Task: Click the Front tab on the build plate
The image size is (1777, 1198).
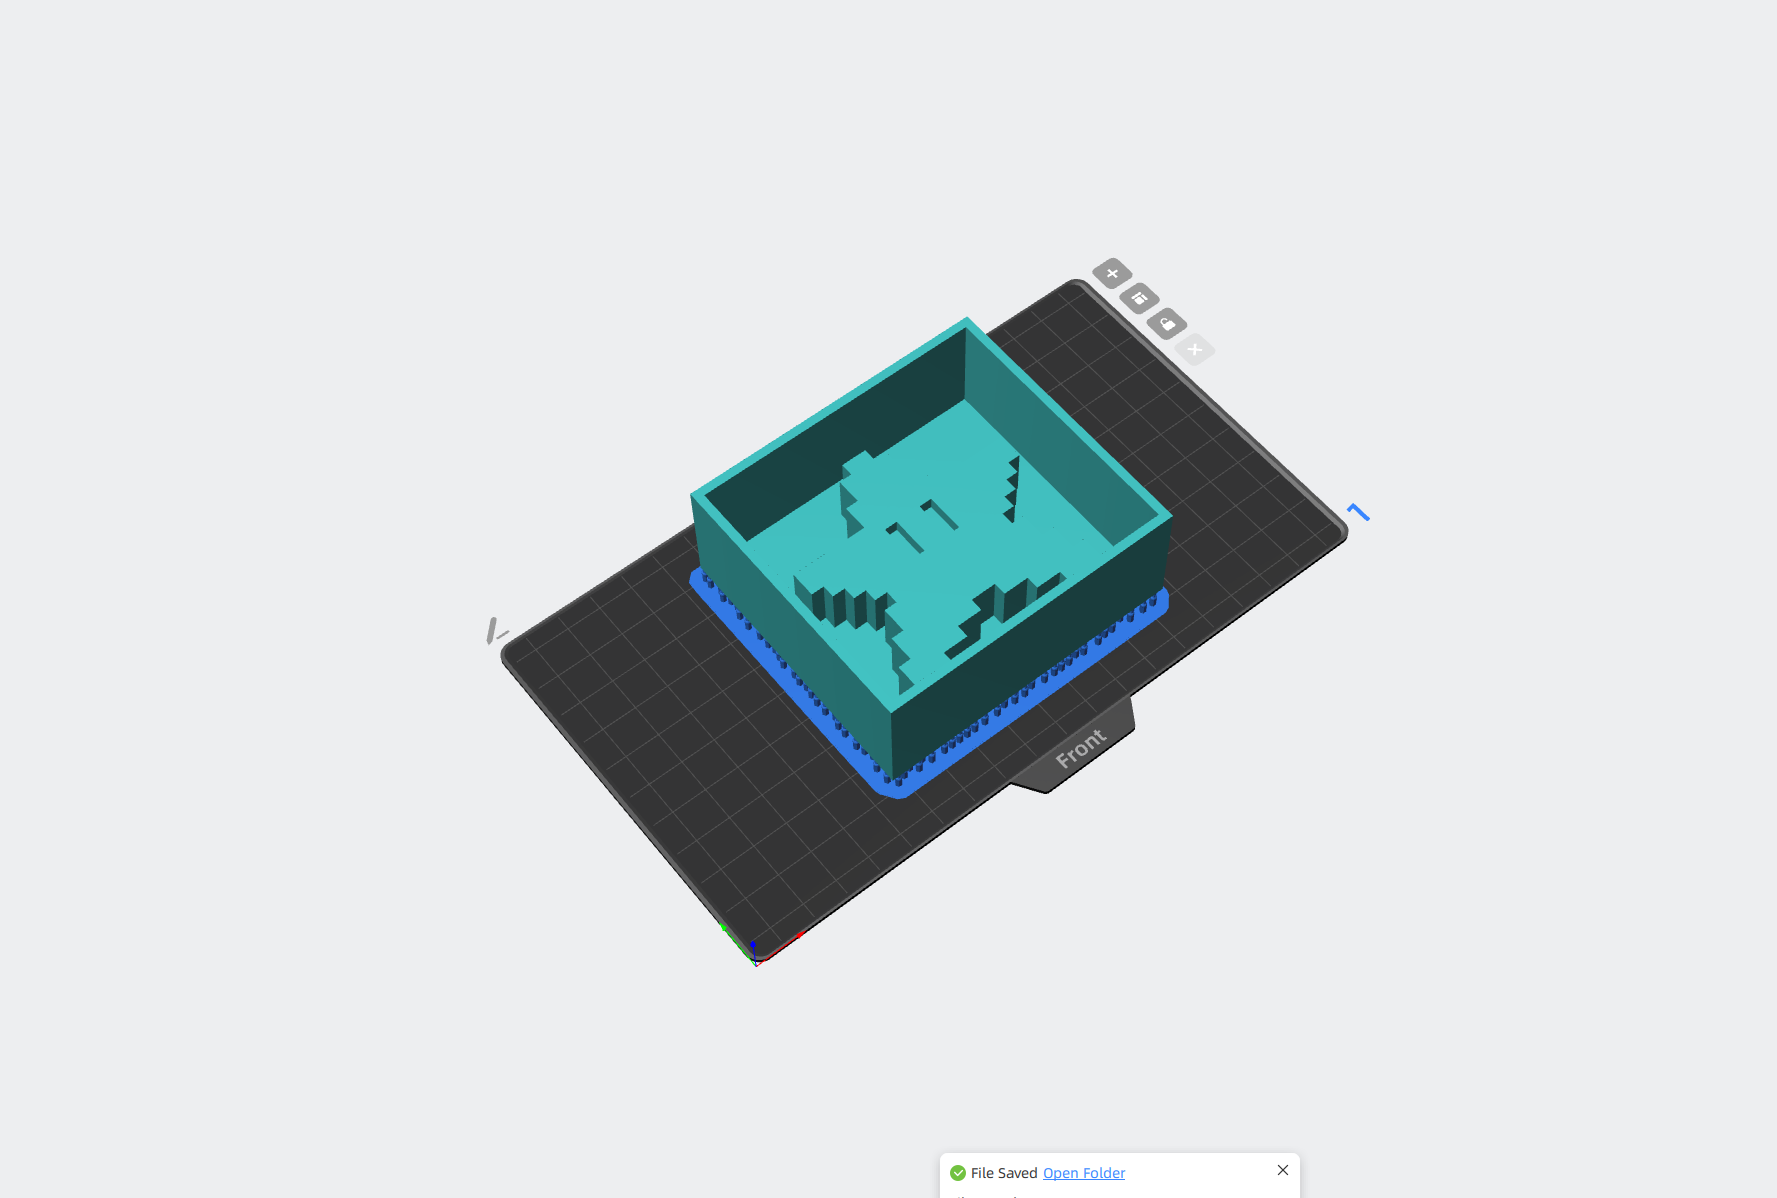Action: (1080, 747)
